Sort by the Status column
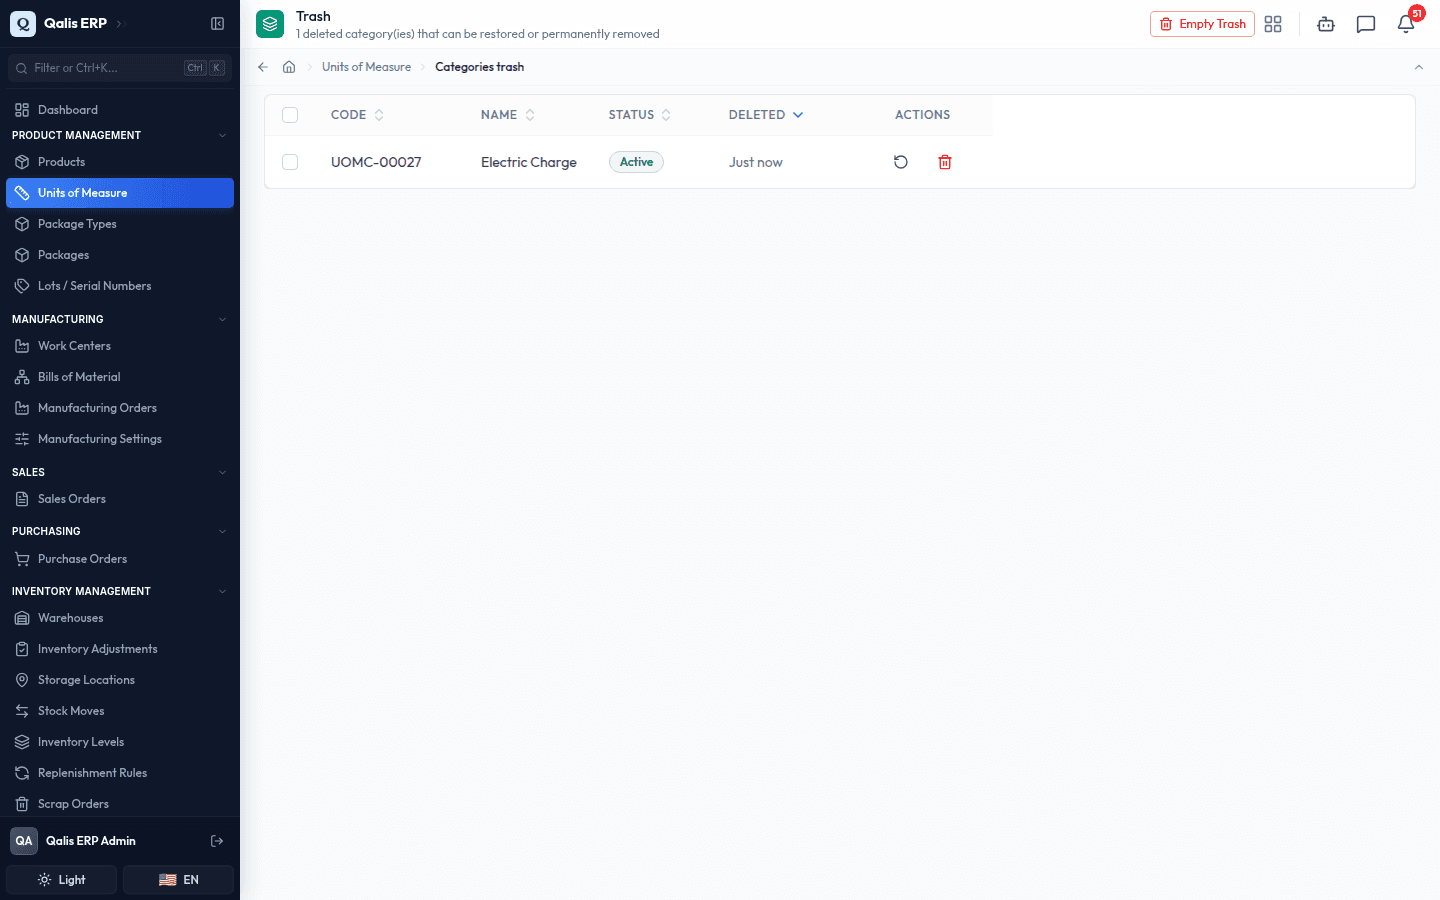Viewport: 1440px width, 900px height. point(640,115)
